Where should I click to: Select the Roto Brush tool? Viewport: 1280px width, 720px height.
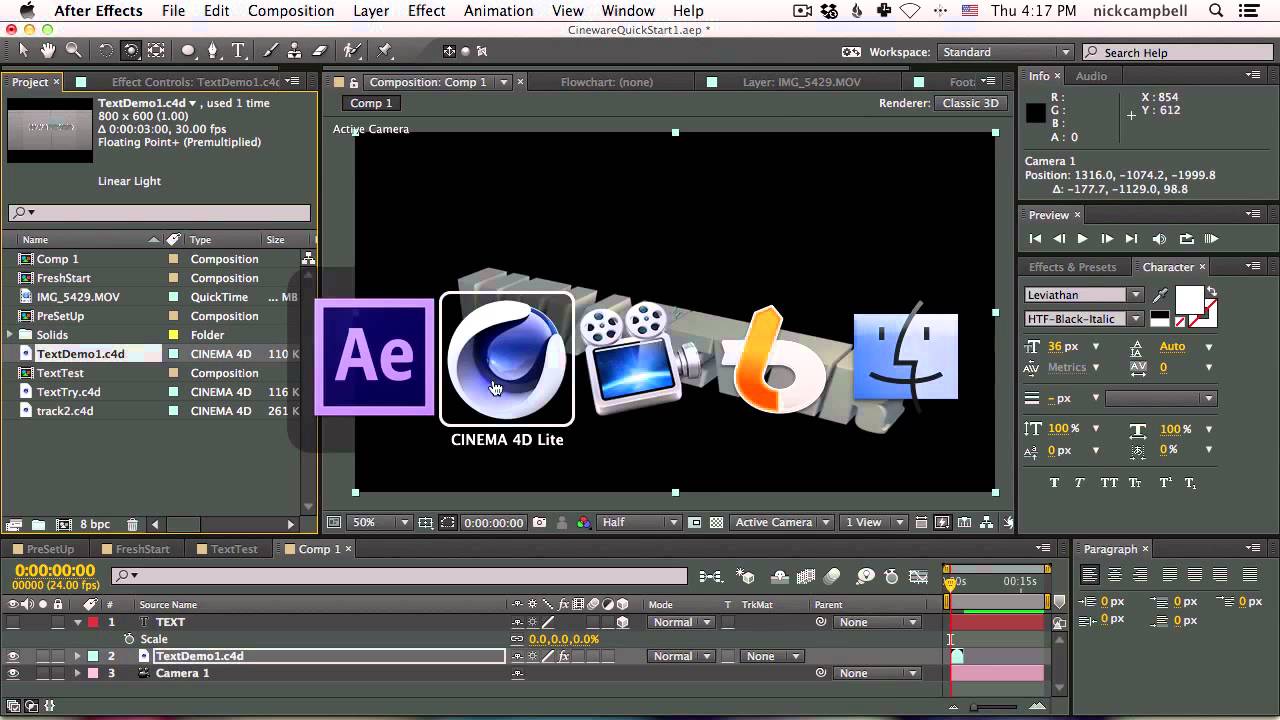(352, 50)
